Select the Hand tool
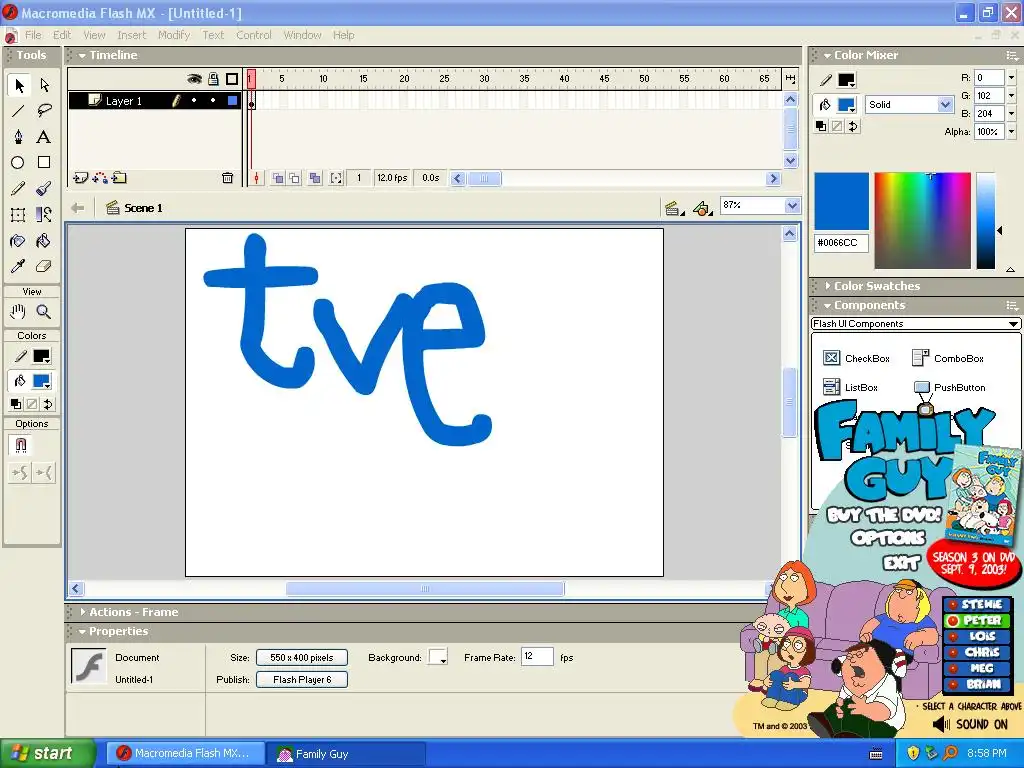1024x768 pixels. pyautogui.click(x=18, y=312)
